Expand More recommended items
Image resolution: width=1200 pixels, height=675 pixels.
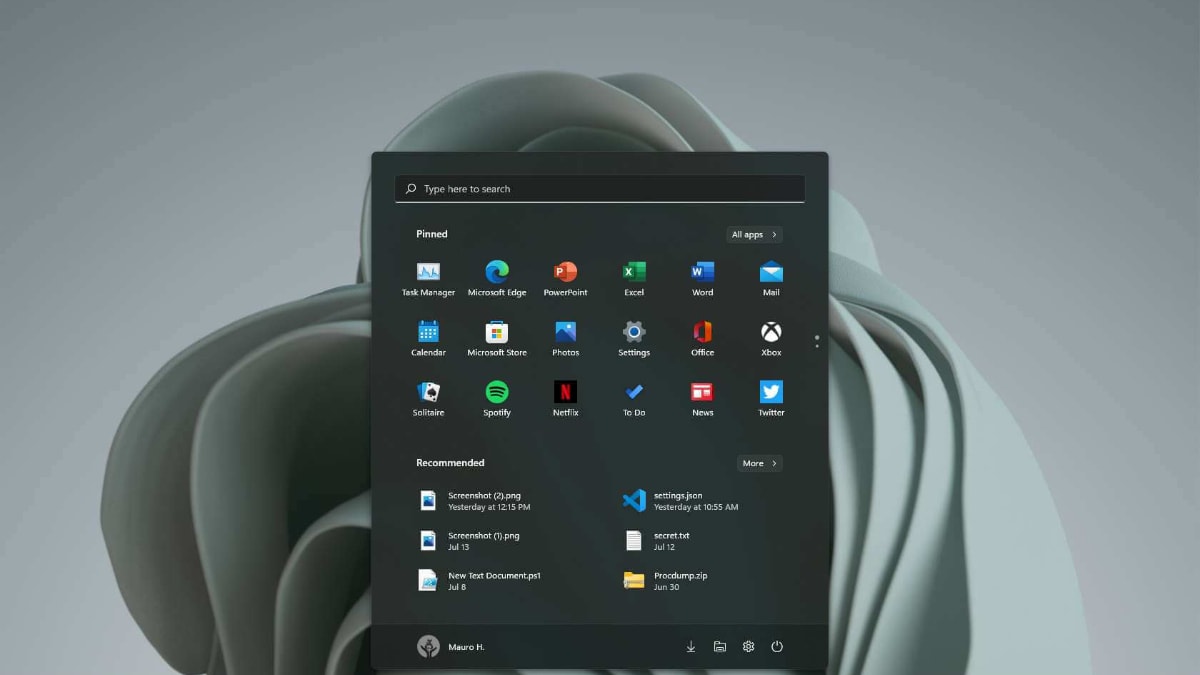(x=759, y=463)
